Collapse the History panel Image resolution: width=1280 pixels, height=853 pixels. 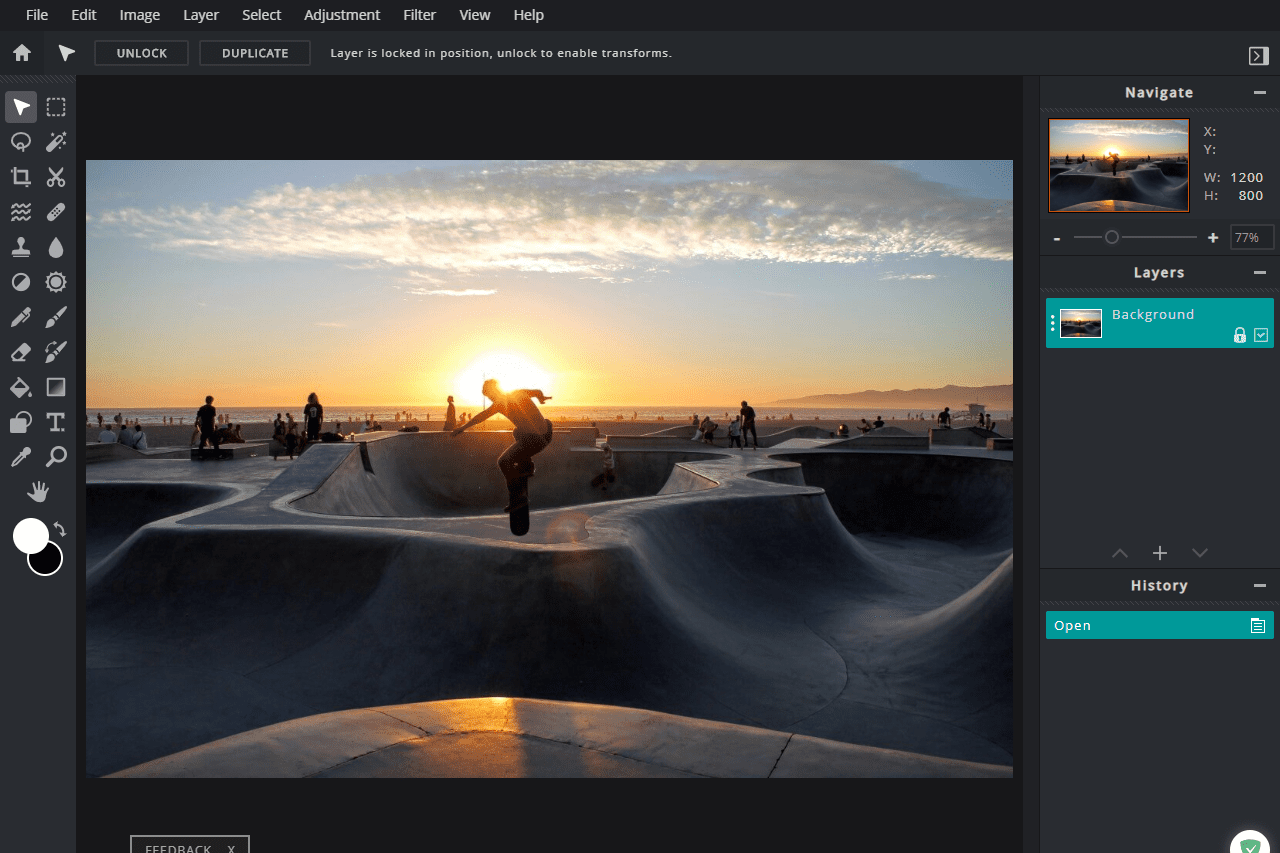pos(1260,586)
